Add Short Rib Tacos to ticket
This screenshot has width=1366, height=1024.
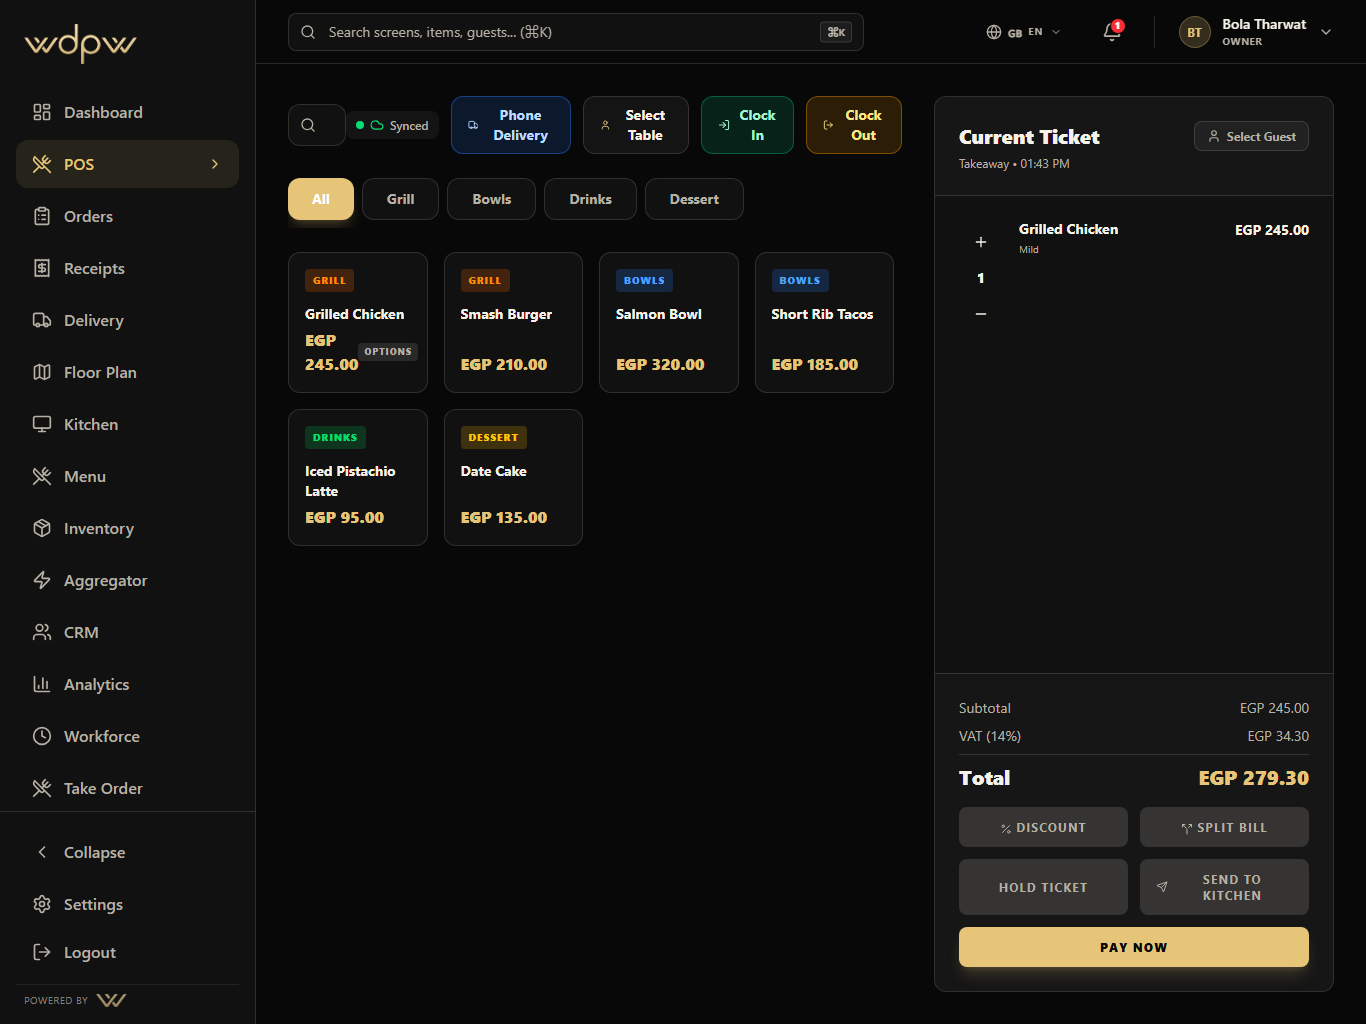click(824, 322)
